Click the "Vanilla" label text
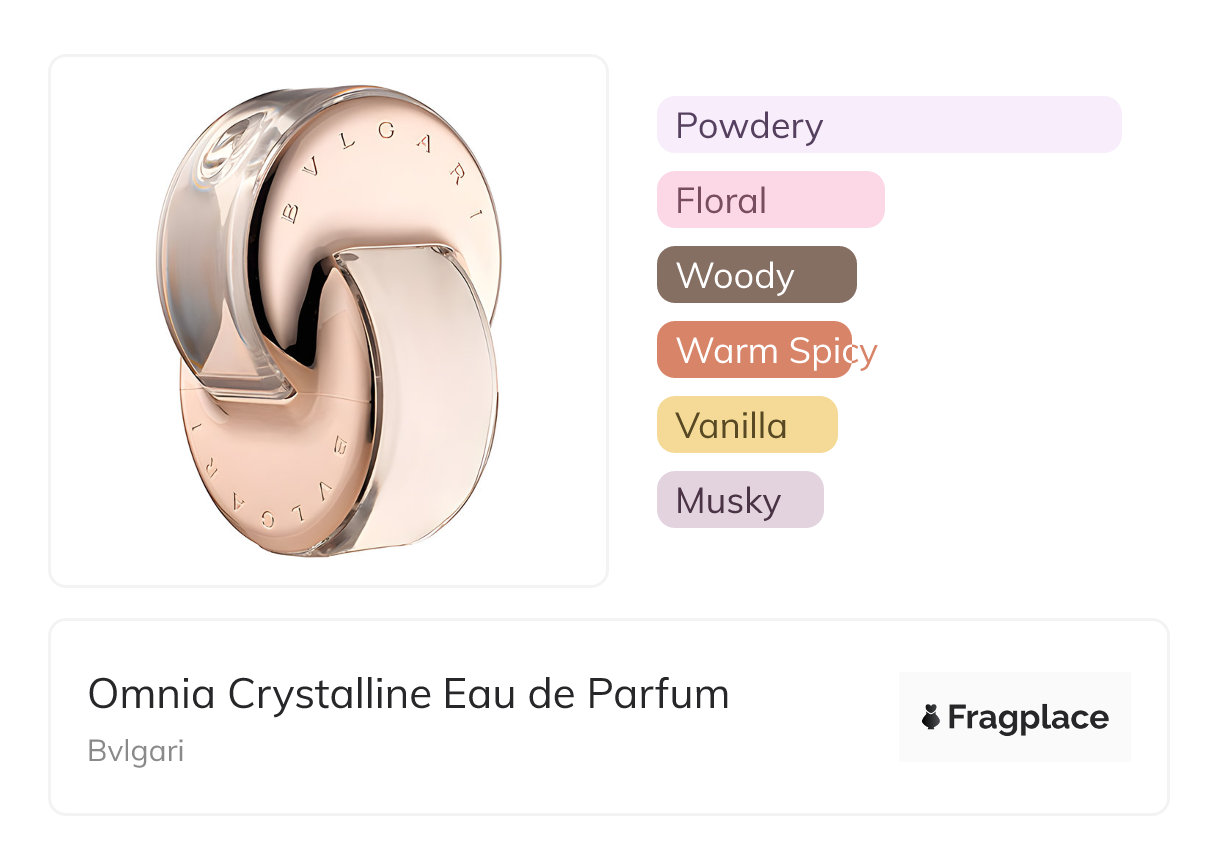Screen dimensions: 1218x864 coord(731,426)
